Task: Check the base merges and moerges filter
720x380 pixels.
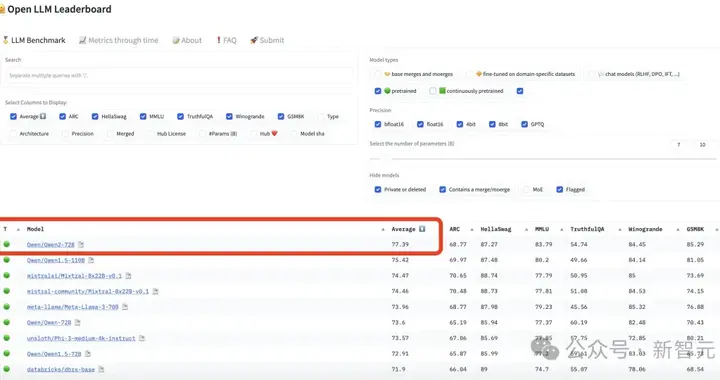Action: [378, 74]
